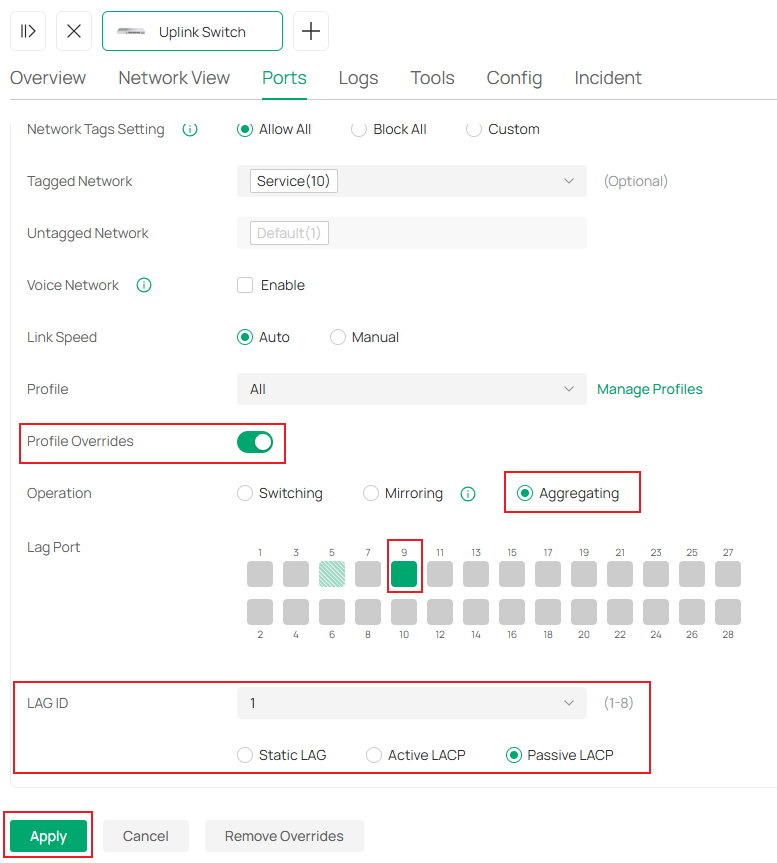
Task: Switch to the Logs tab
Action: [x=358, y=77]
